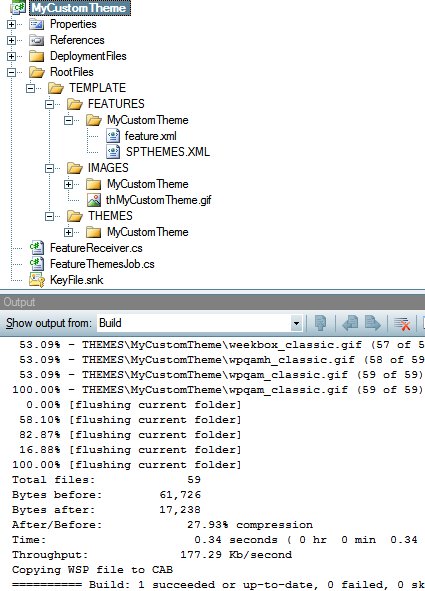Image resolution: width=425 pixels, height=591 pixels.
Task: Click the 82.87% flushing current folder line
Action: (130, 435)
